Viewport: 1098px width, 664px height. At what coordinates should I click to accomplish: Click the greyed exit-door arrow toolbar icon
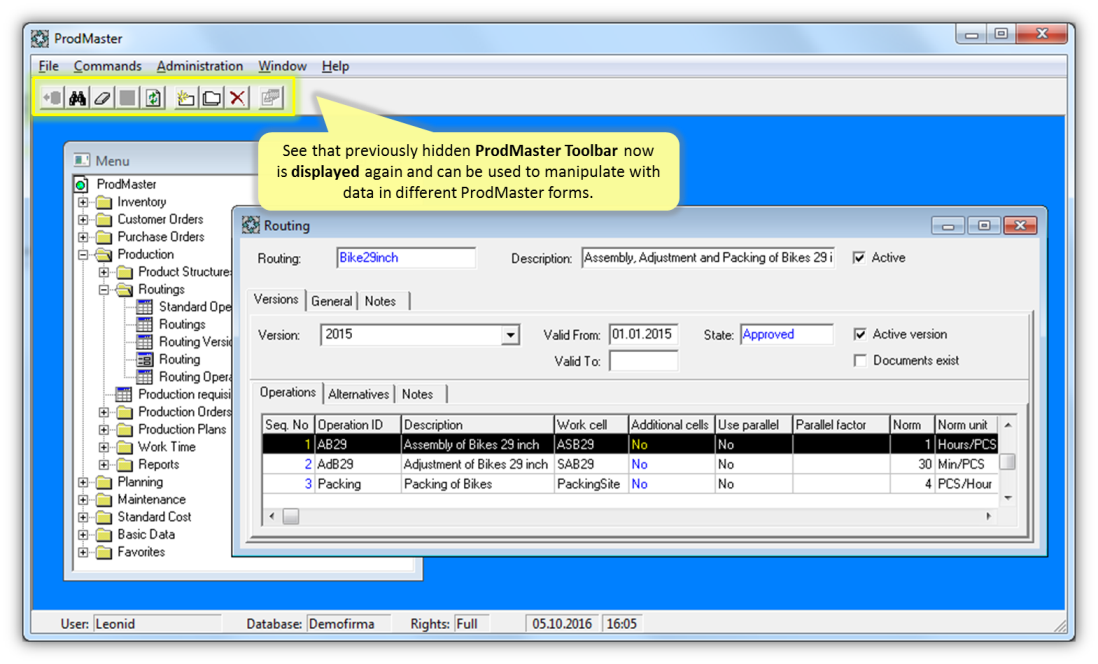point(52,97)
